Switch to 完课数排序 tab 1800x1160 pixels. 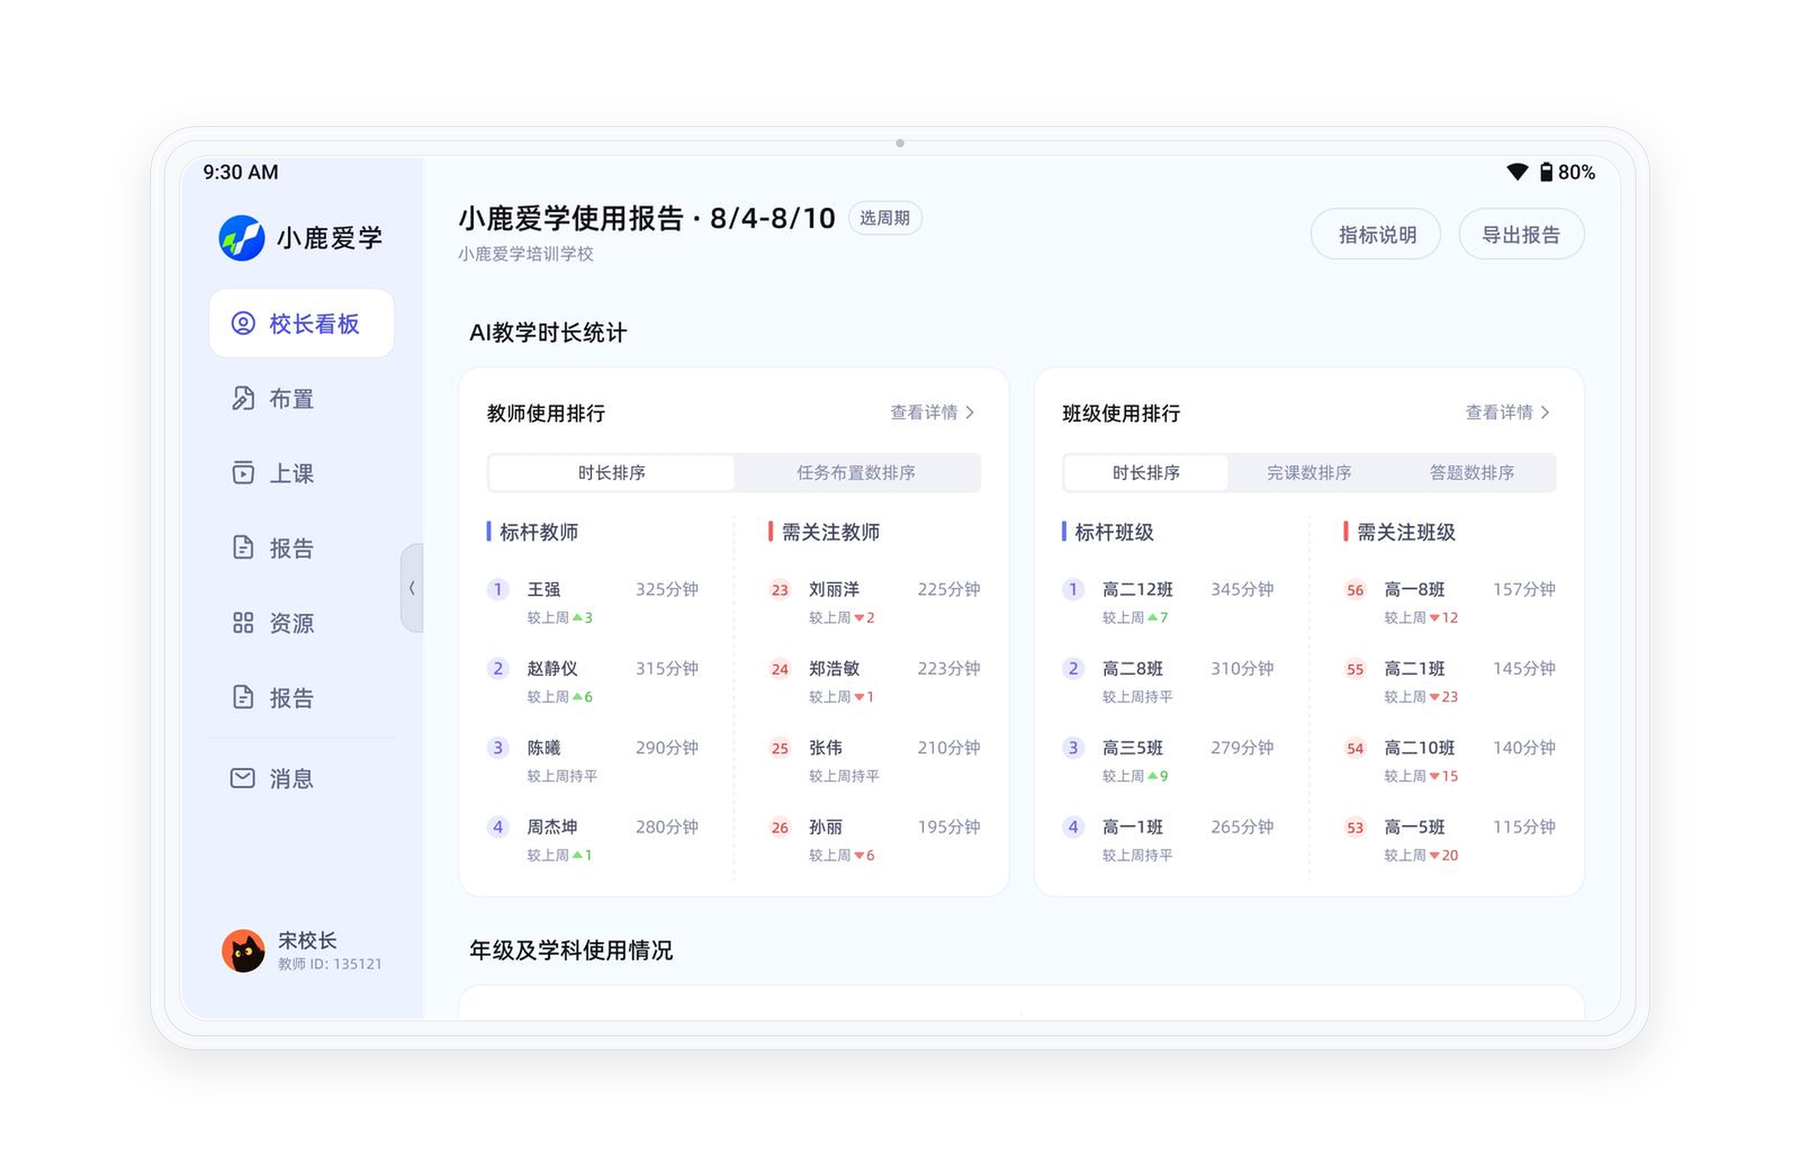[1309, 472]
